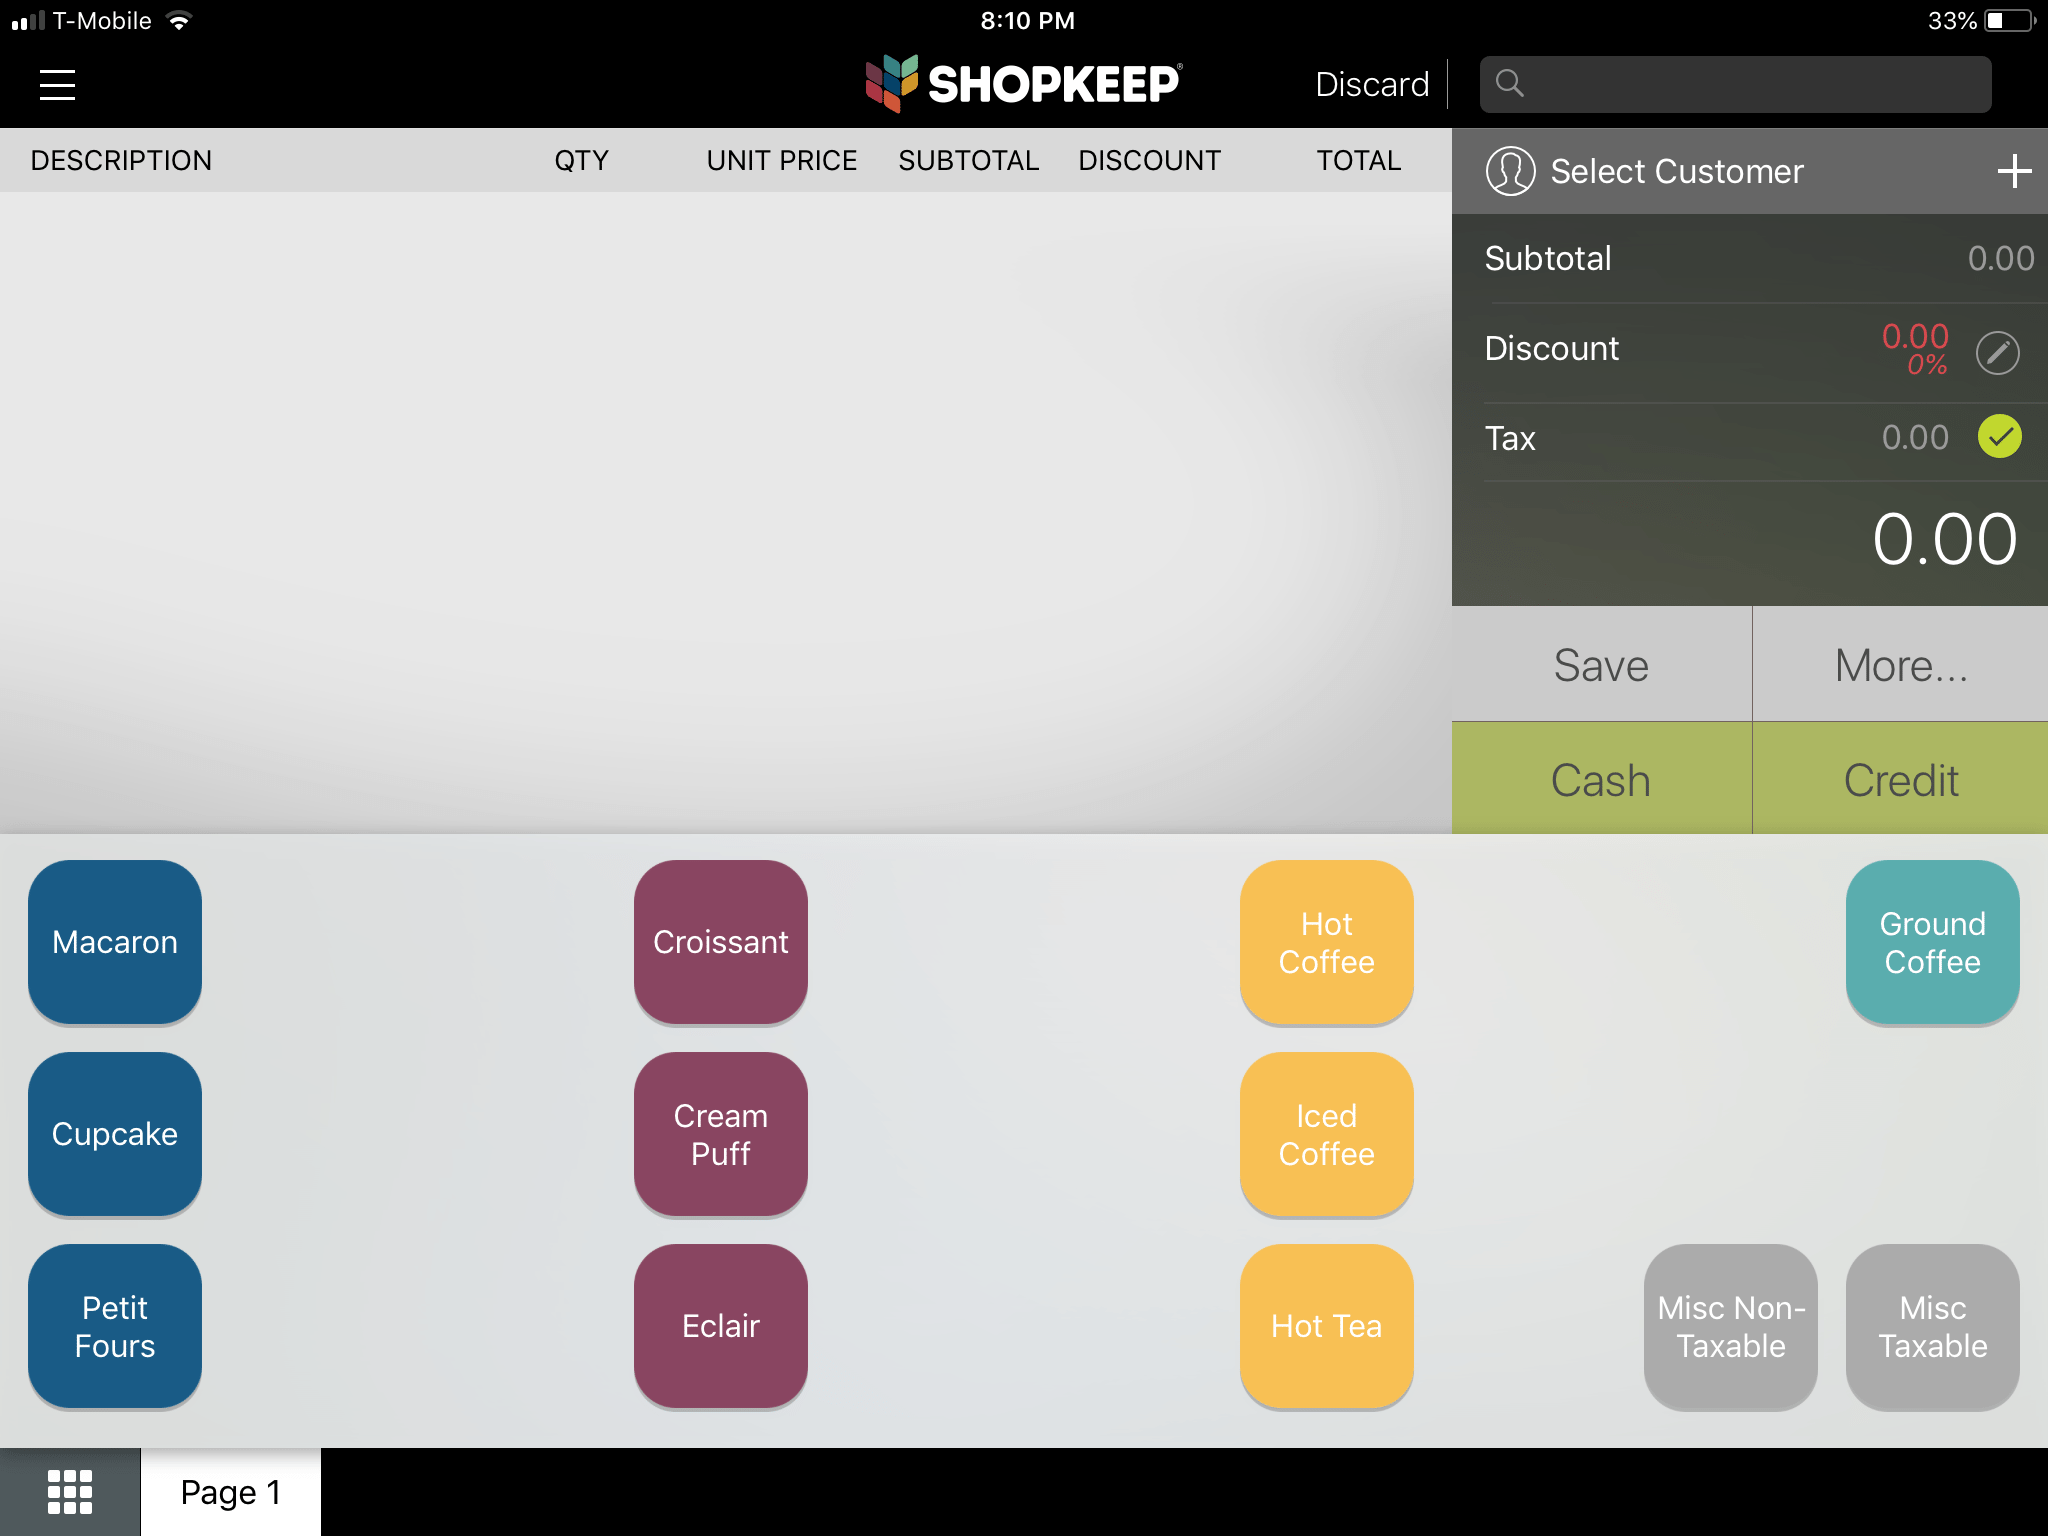Add Hot Tea to the sale

[x=1327, y=1326]
